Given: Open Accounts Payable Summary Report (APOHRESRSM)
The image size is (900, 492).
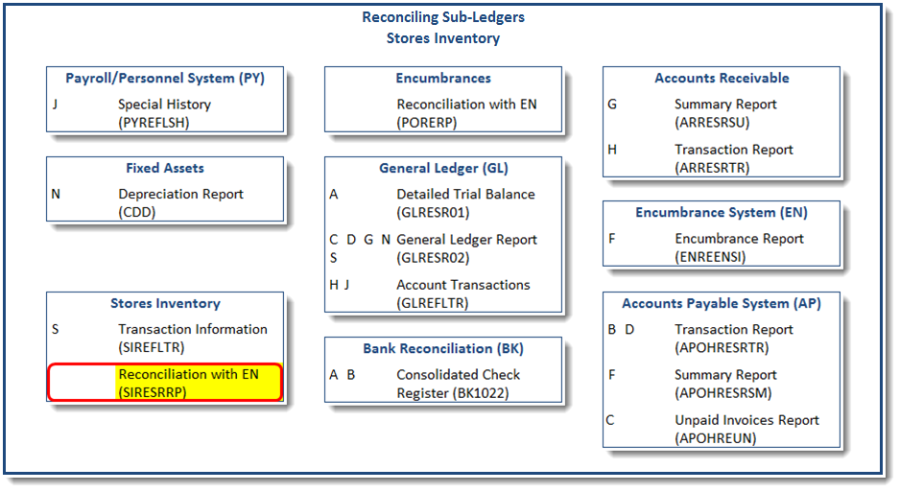Looking at the screenshot, I should (725, 383).
